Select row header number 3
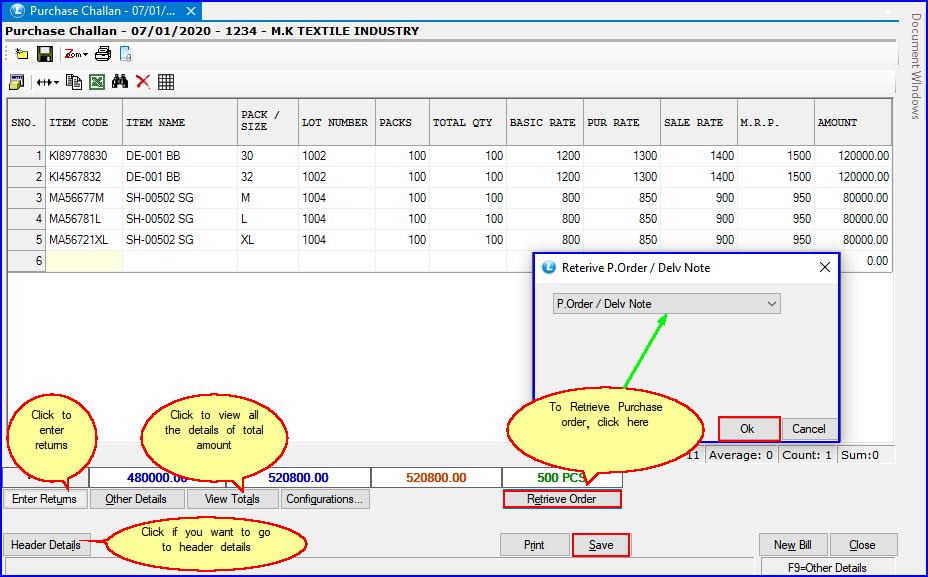 pyautogui.click(x=27, y=198)
